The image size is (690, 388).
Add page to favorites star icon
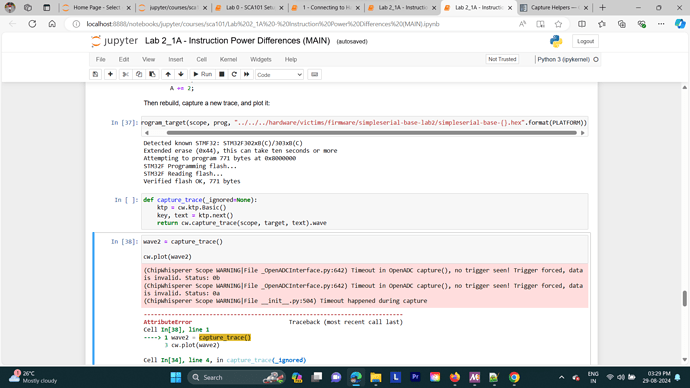click(x=558, y=24)
